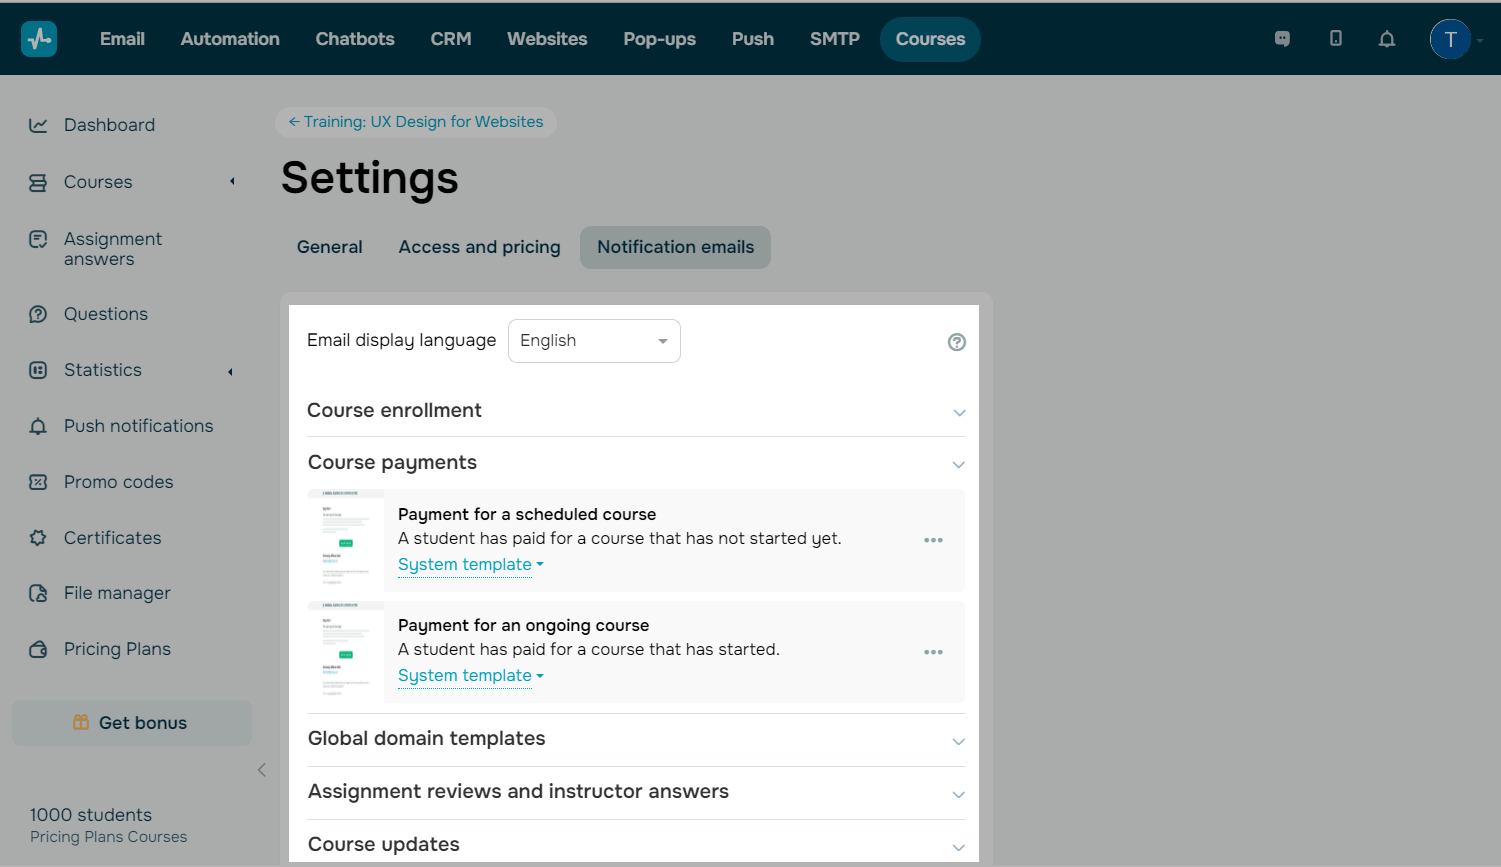Open options for ongoing course payment email

pos(933,652)
